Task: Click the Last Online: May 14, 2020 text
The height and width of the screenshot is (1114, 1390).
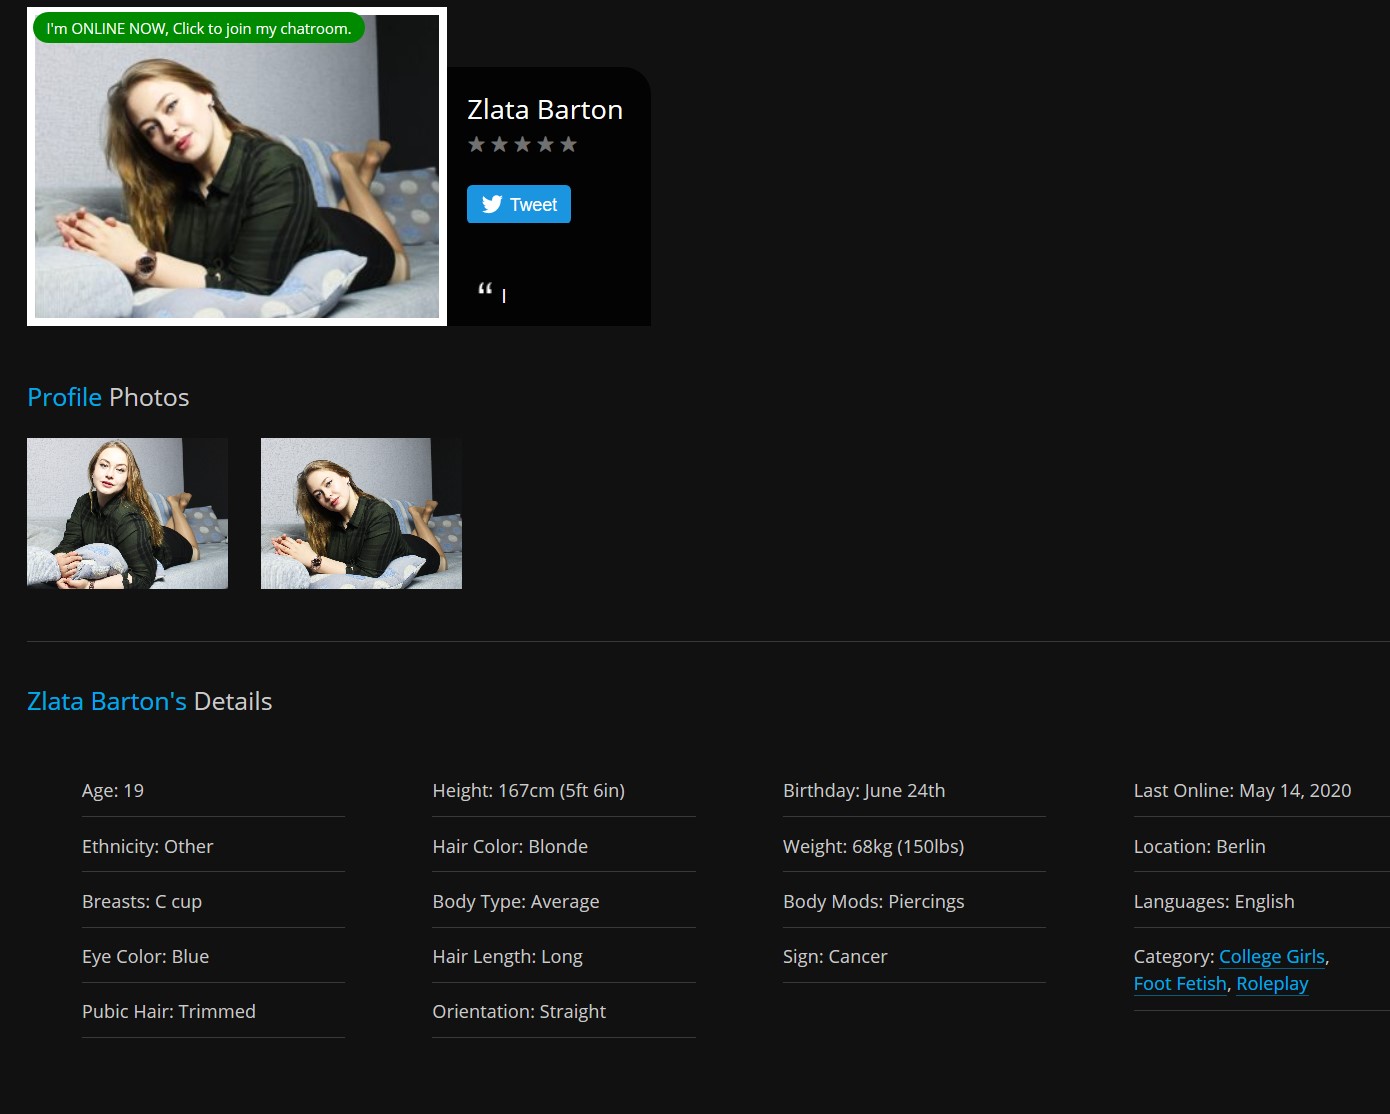Action: (1243, 791)
